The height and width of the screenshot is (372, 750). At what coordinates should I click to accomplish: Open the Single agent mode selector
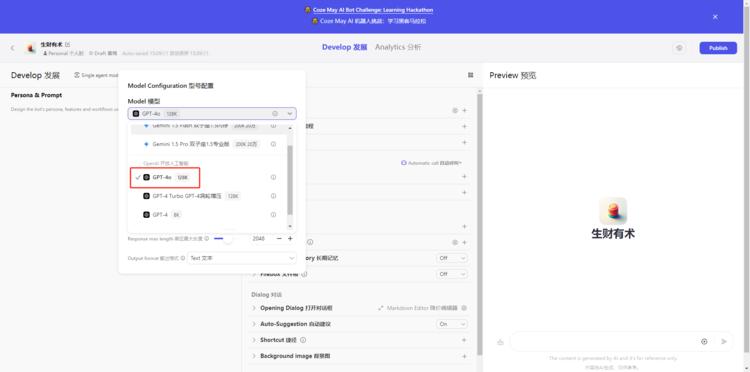tap(96, 75)
